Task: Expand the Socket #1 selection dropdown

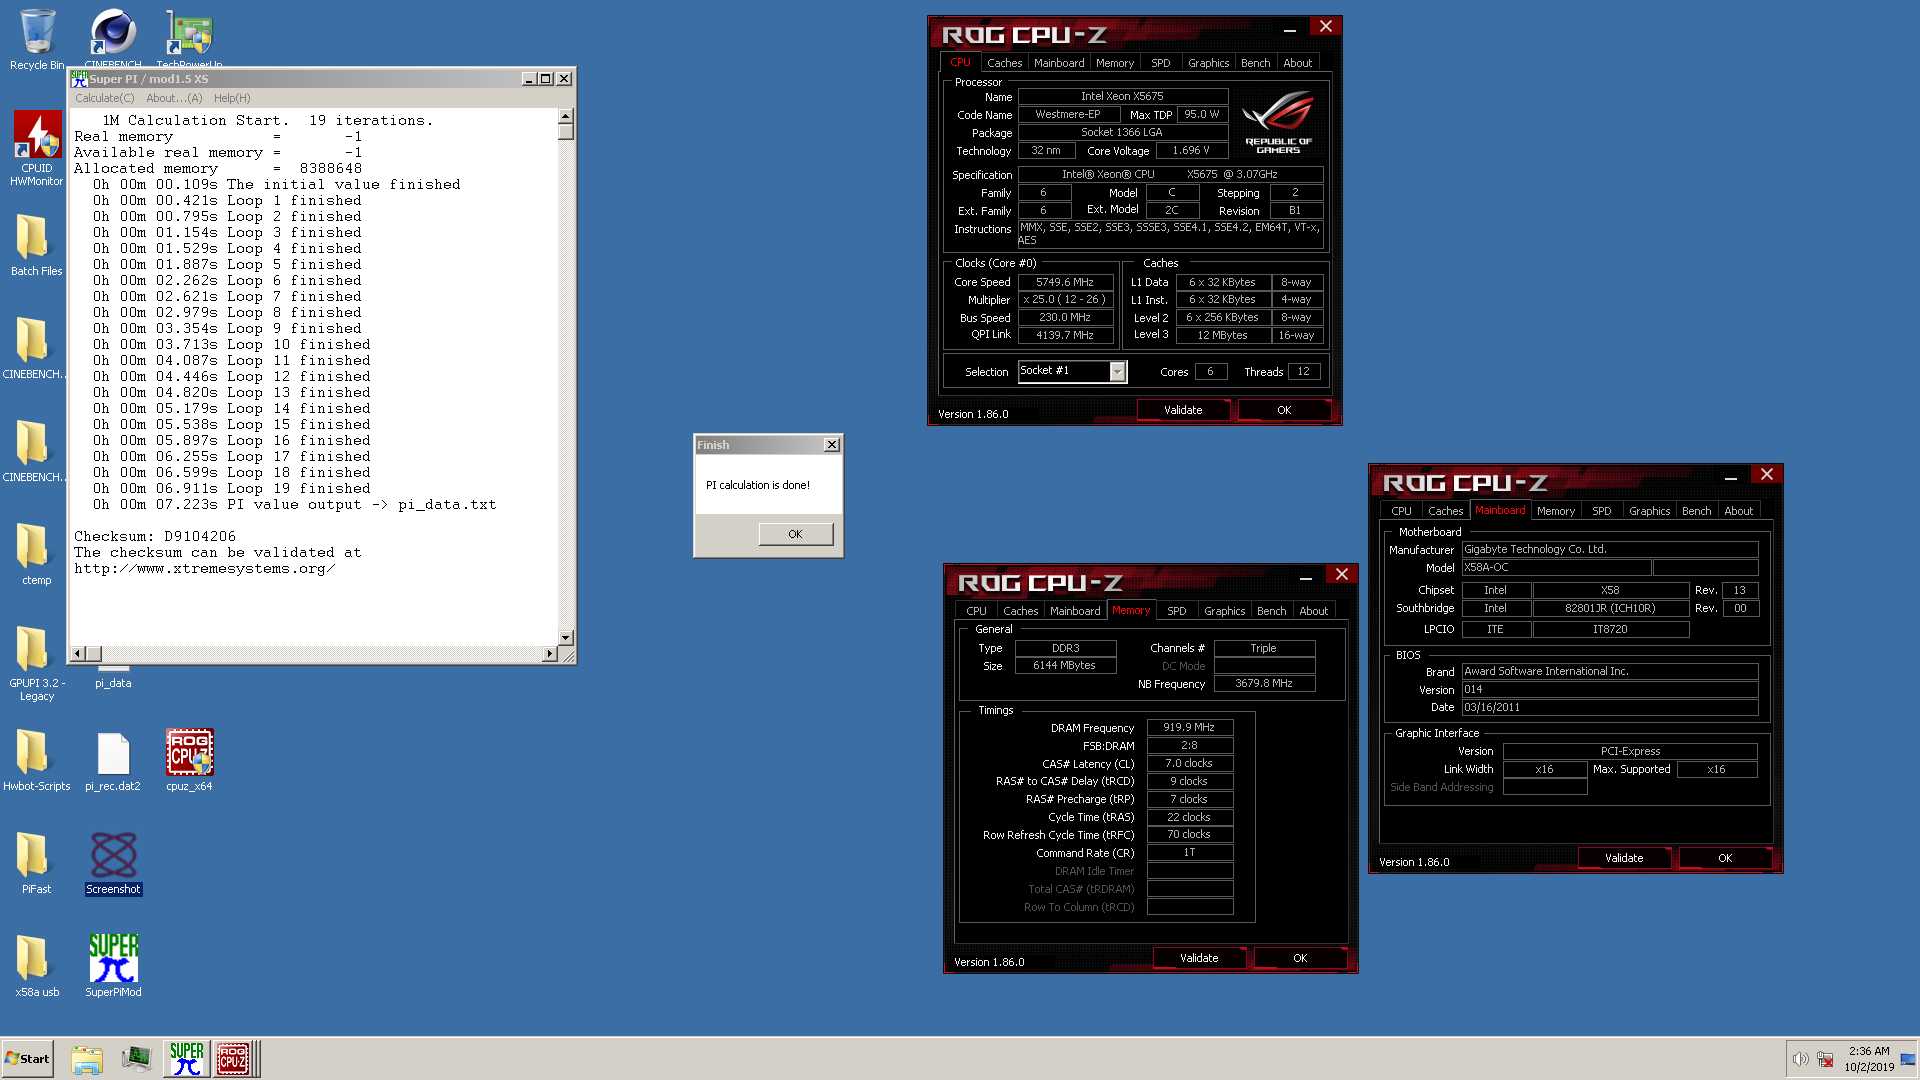Action: [1118, 371]
